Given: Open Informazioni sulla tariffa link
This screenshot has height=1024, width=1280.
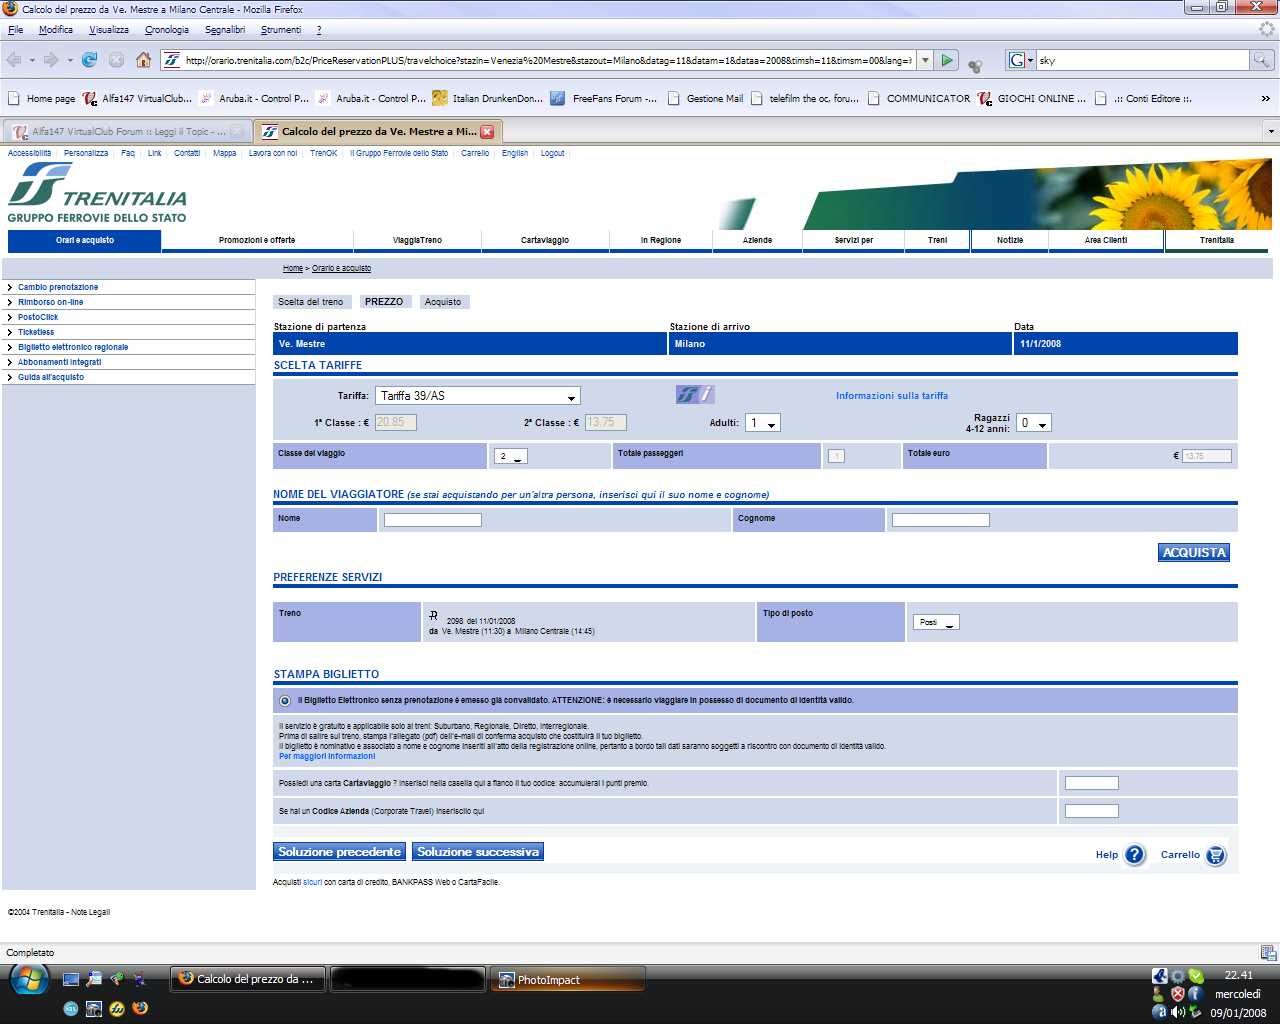Looking at the screenshot, I should click(892, 396).
